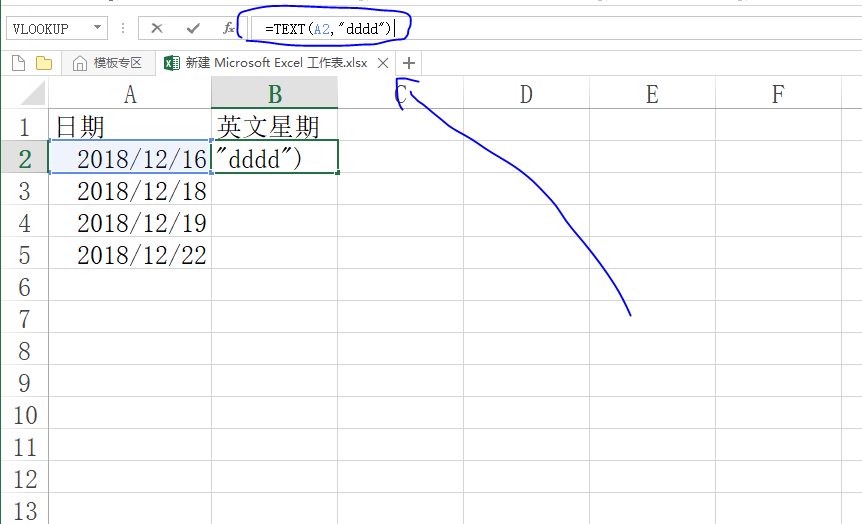Click the cell containing 日期
This screenshot has height=524, width=862.
click(130, 126)
